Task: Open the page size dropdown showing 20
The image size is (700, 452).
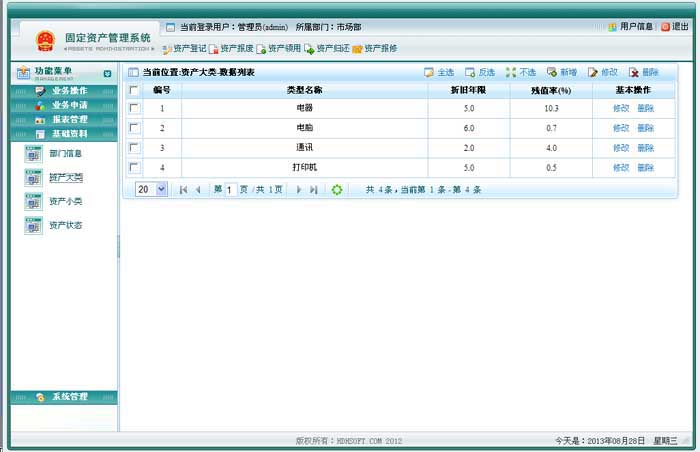Action: pyautogui.click(x=152, y=189)
